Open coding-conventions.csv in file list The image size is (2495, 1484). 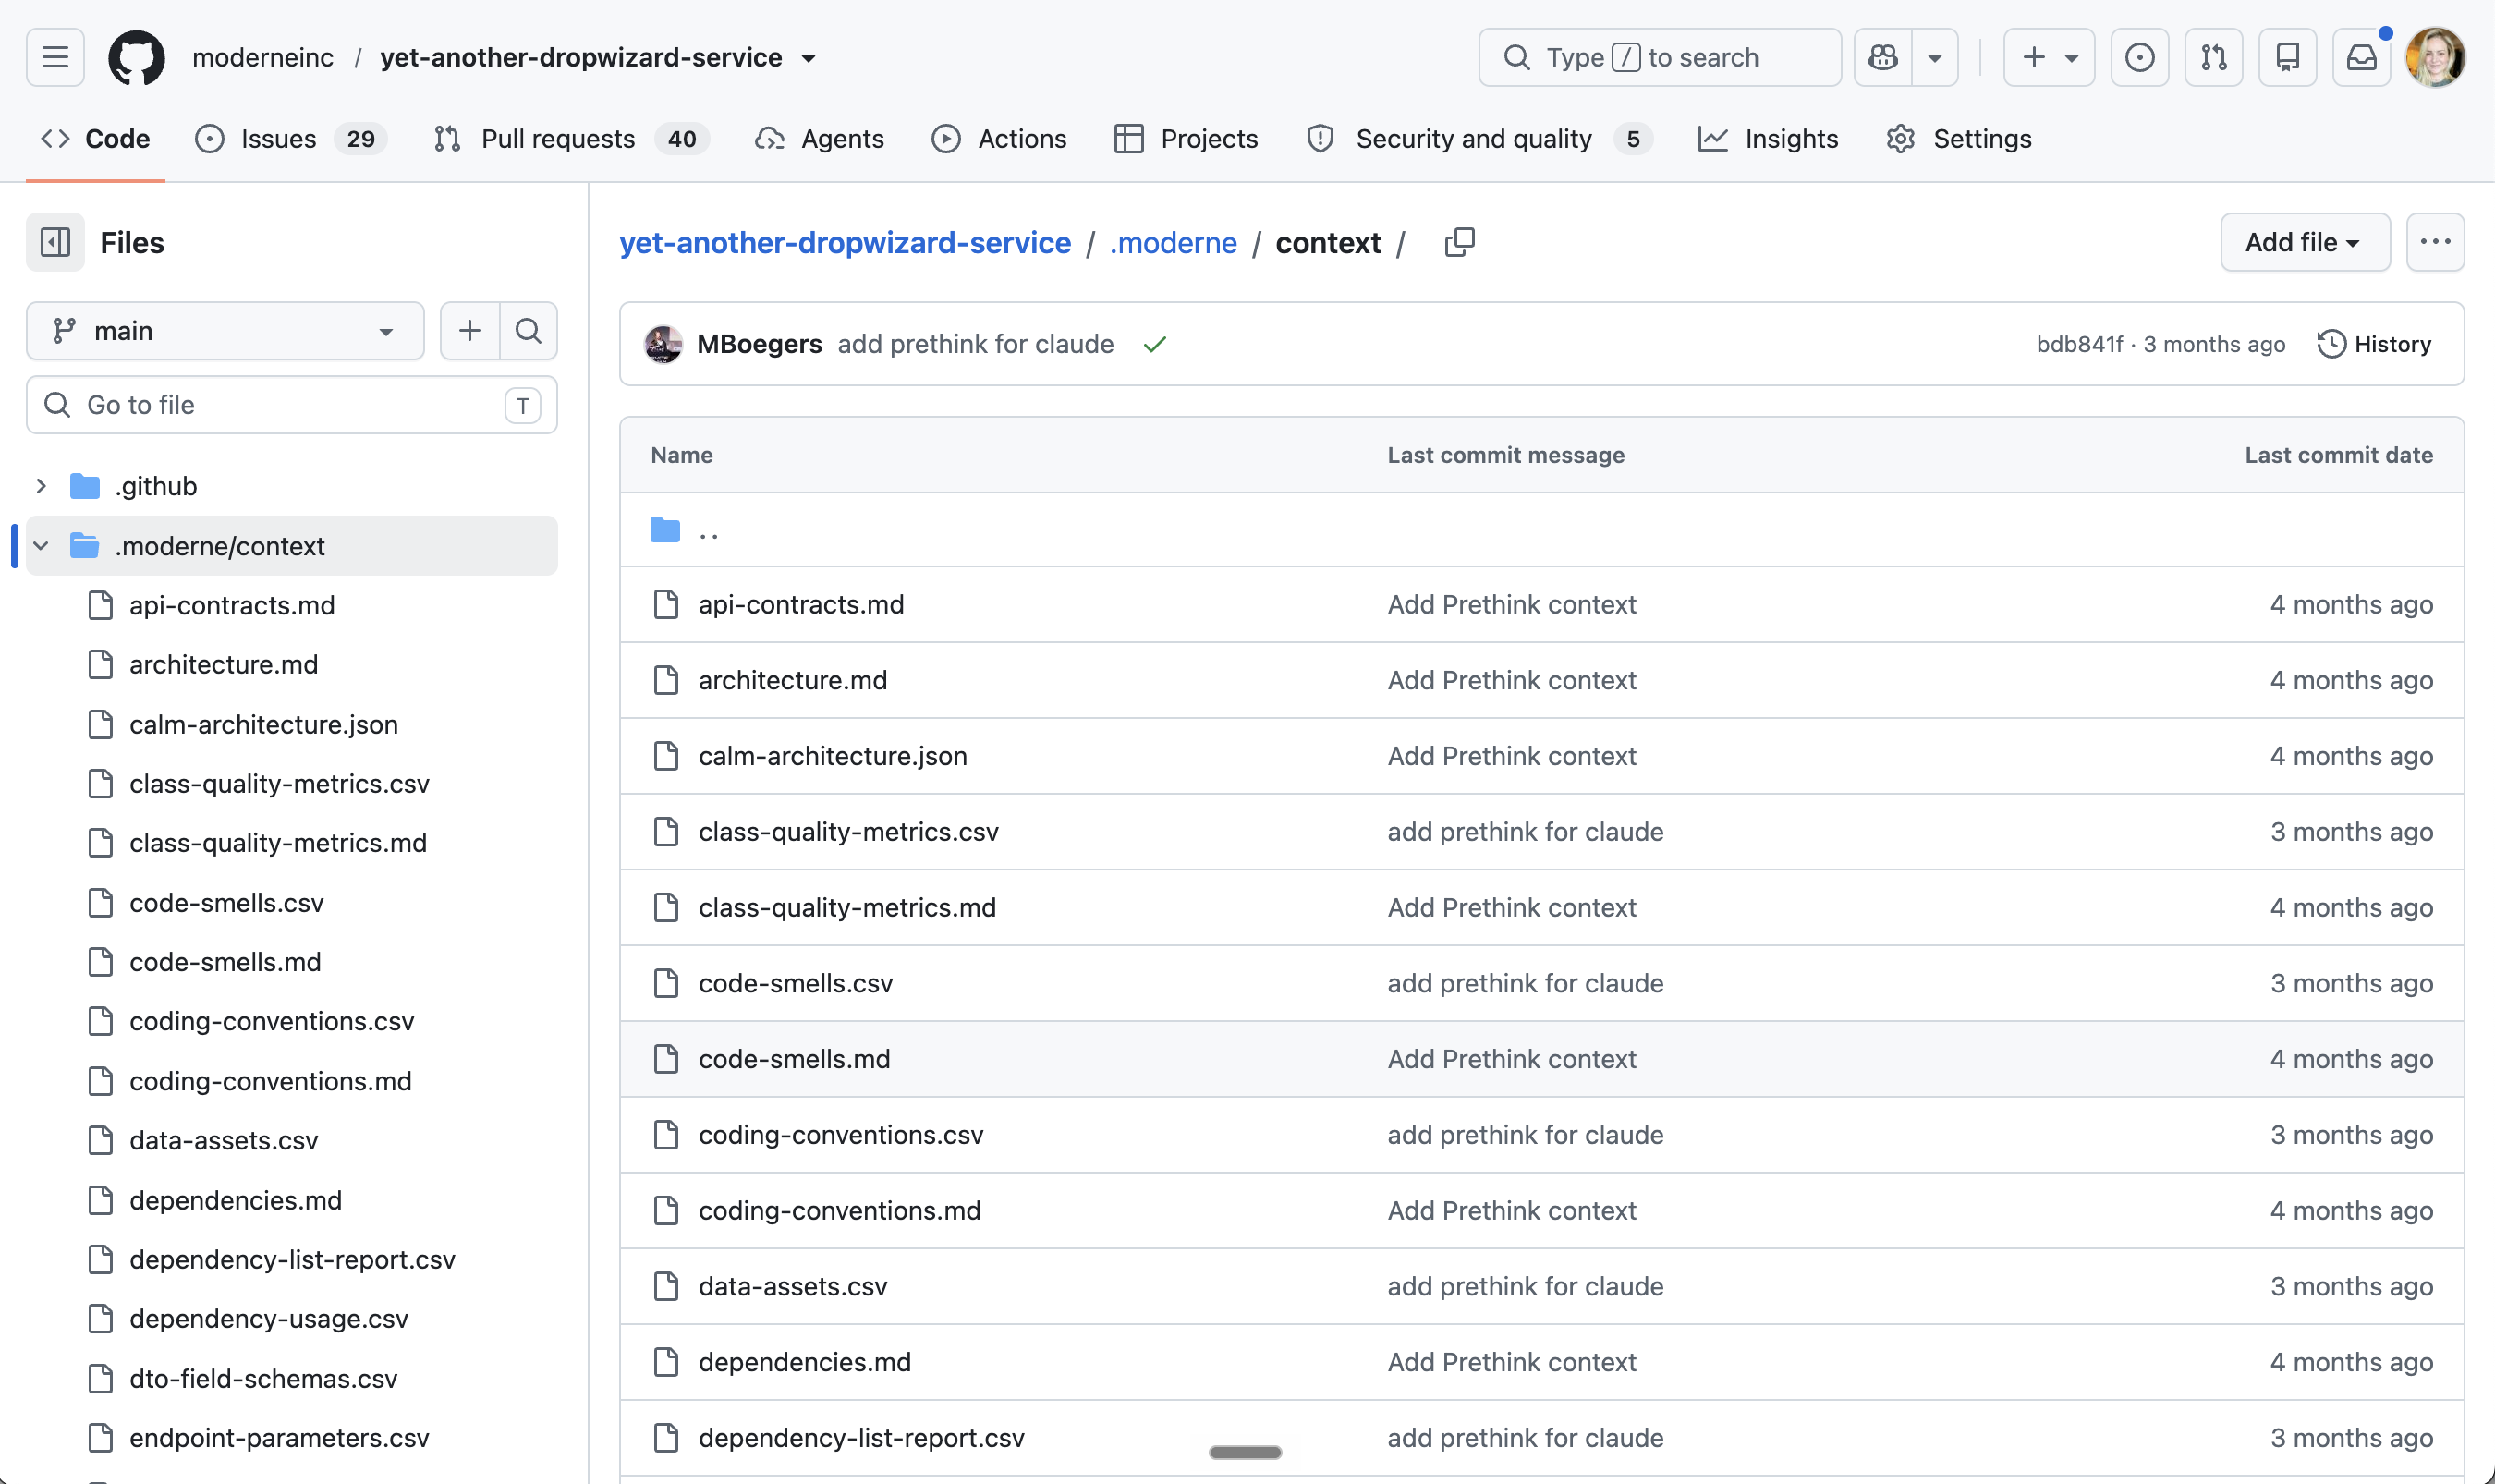point(841,1135)
